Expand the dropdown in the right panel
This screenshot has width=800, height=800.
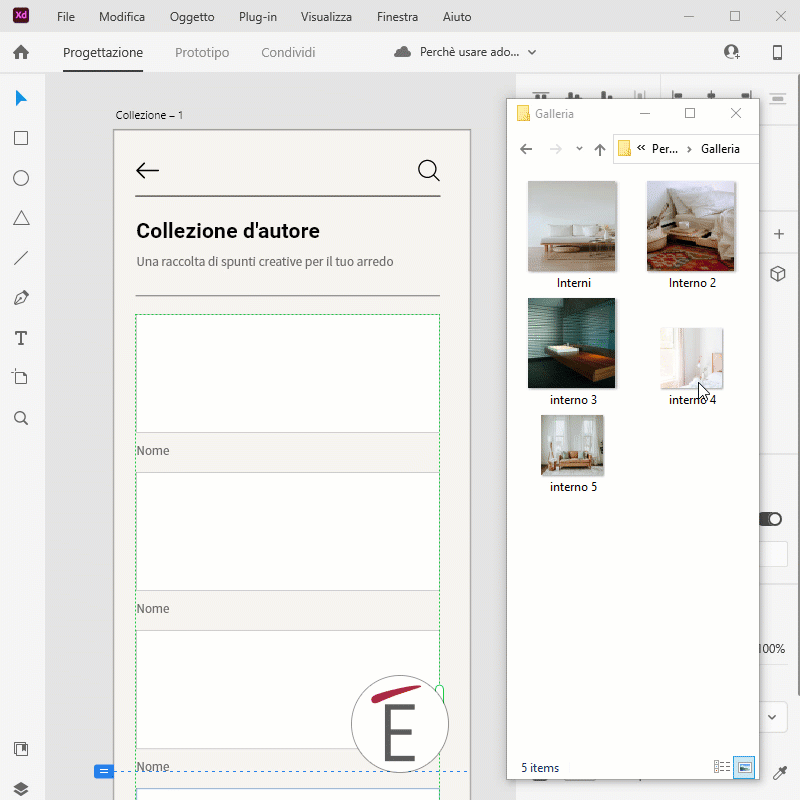(772, 717)
